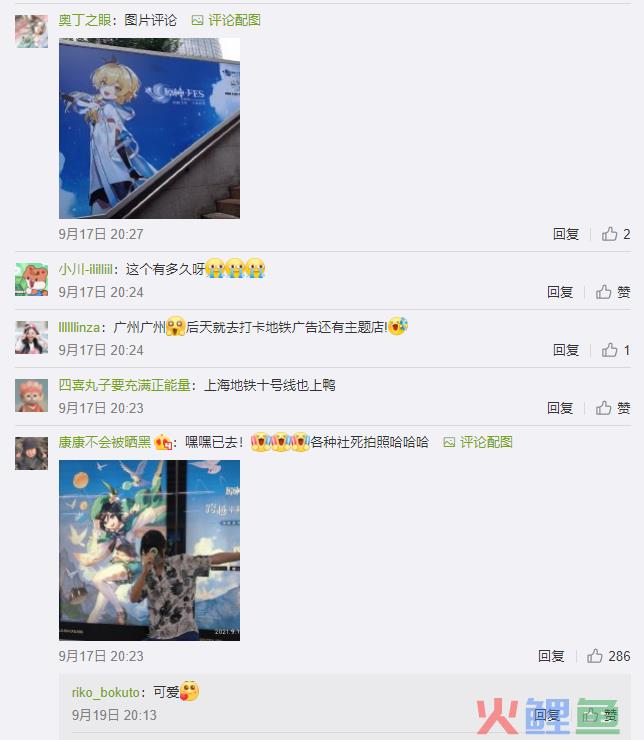
Task: Toggle 评论配图 on 康康不会被晒黑's comment
Action: coord(478,442)
